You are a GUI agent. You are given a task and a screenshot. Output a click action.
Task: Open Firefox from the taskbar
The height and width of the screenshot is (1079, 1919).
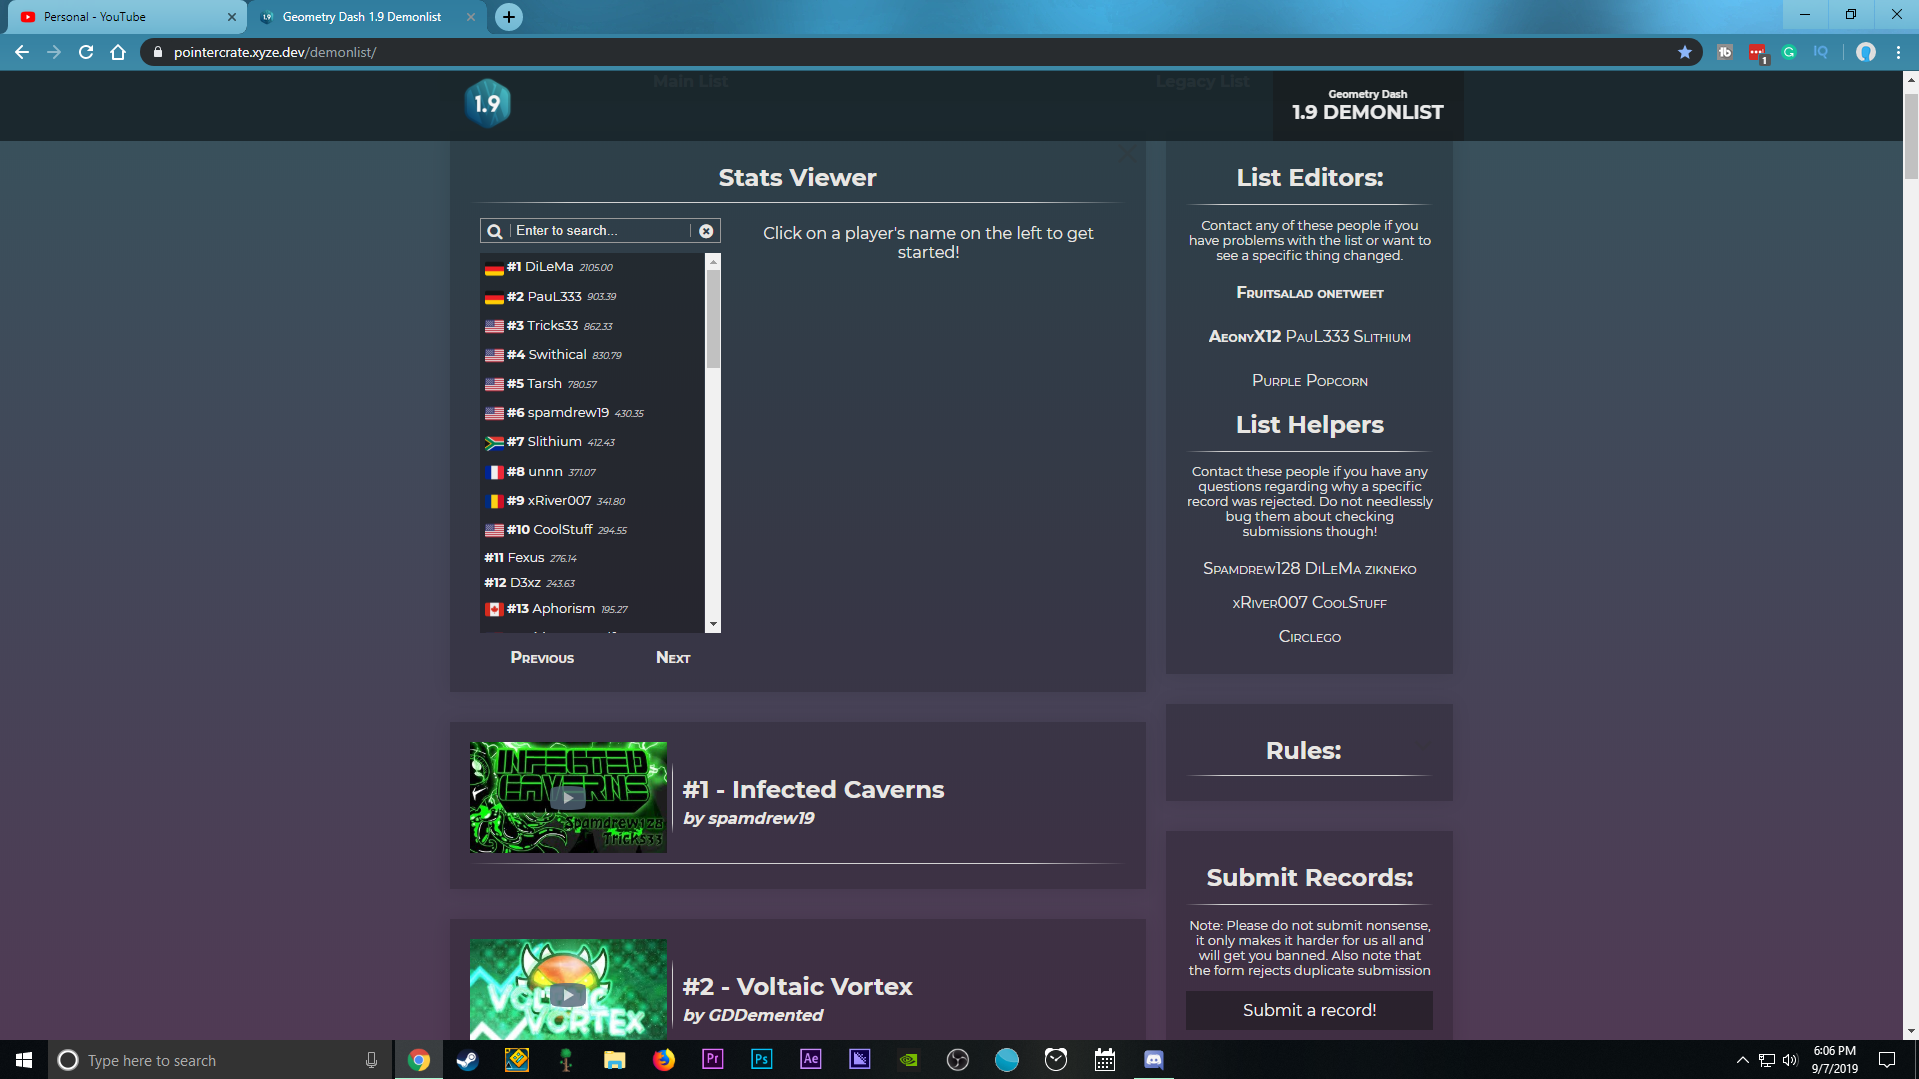click(x=663, y=1060)
